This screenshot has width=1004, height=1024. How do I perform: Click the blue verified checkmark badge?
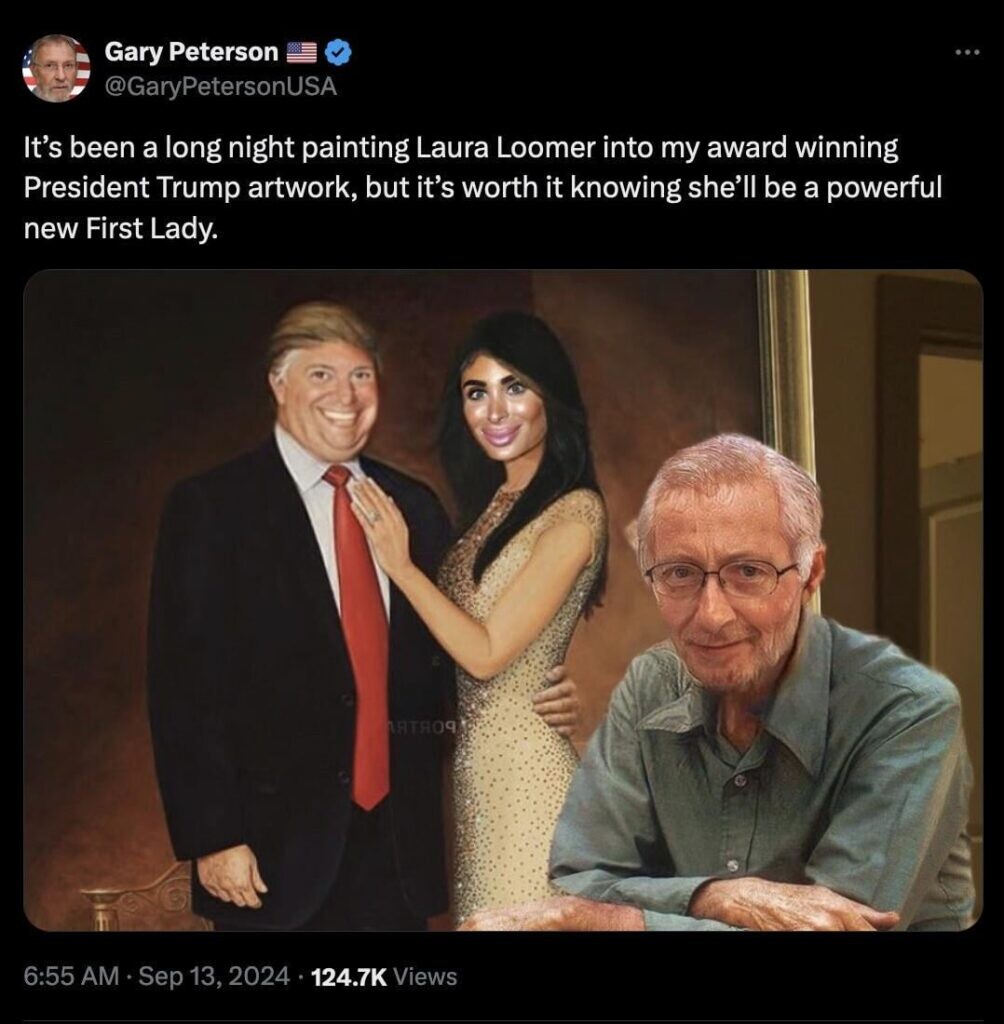(338, 52)
